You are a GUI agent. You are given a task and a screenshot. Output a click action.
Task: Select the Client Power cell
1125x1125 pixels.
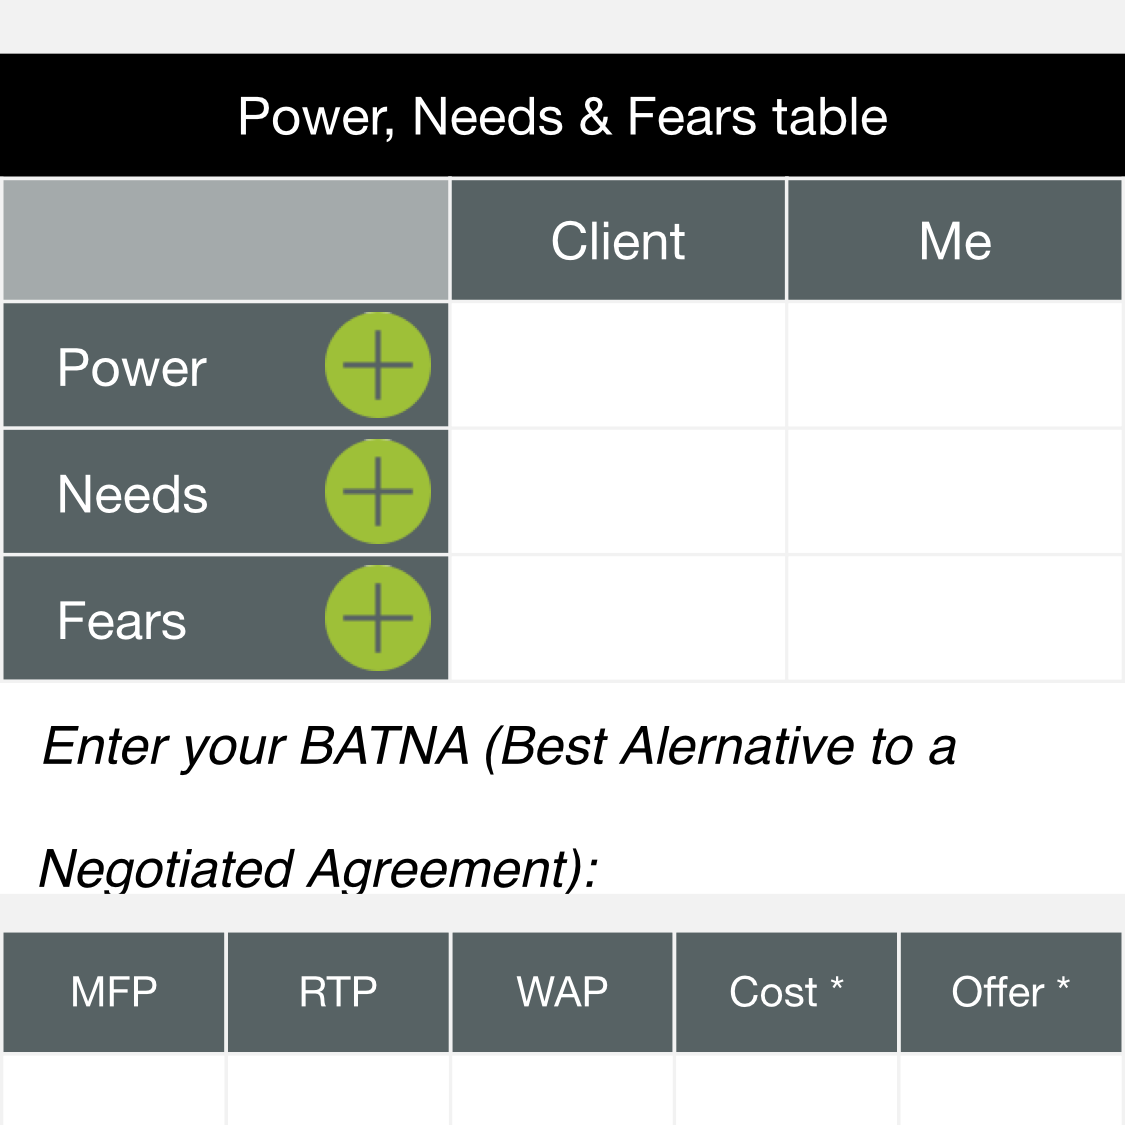618,365
